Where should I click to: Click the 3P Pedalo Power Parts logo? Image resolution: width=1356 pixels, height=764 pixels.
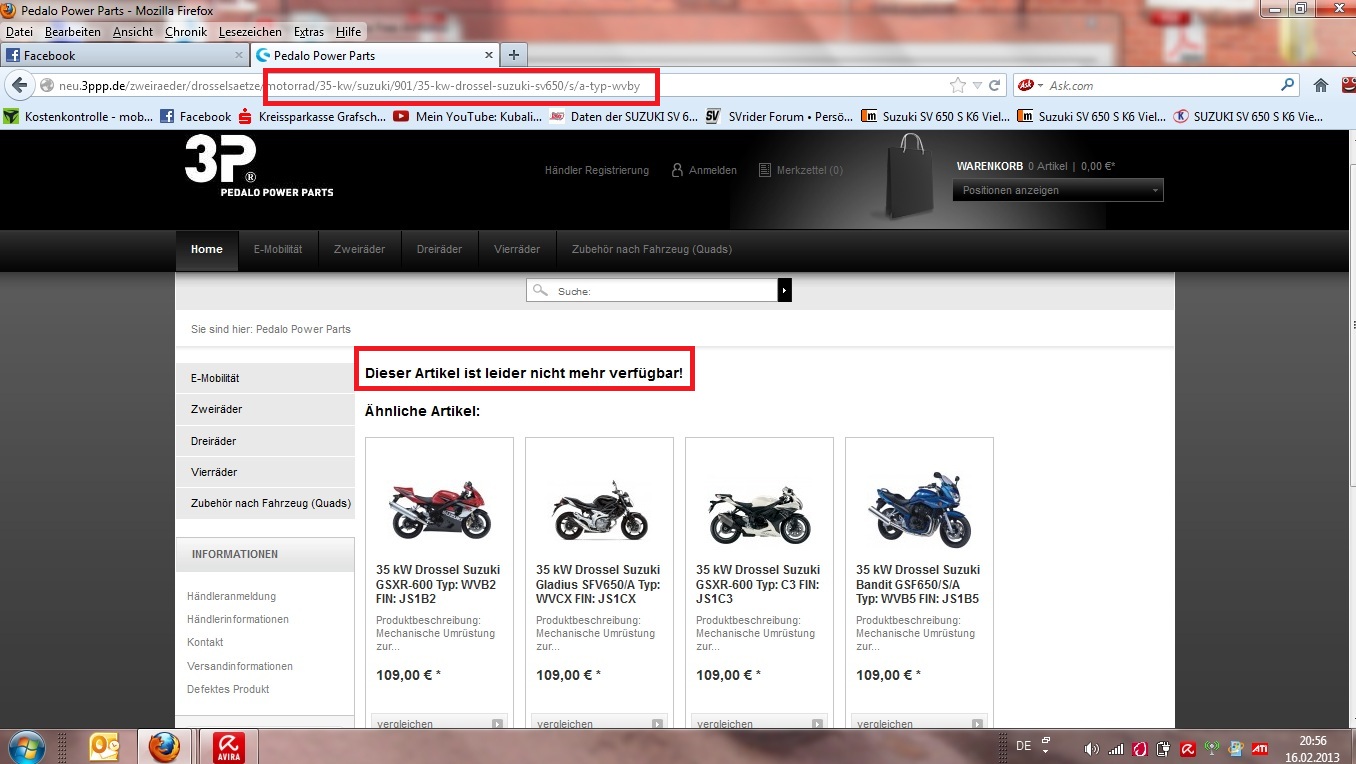point(258,167)
